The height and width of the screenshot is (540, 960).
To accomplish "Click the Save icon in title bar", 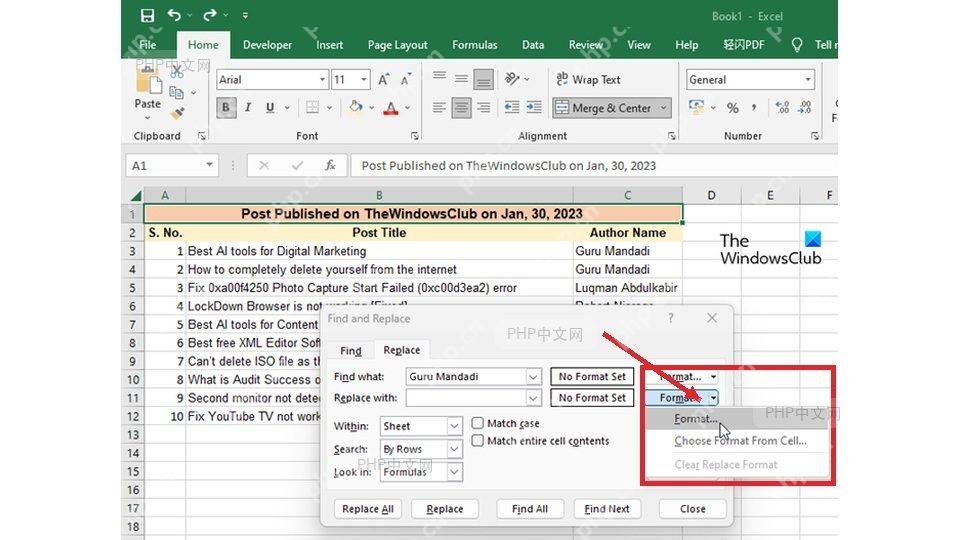I will point(147,15).
